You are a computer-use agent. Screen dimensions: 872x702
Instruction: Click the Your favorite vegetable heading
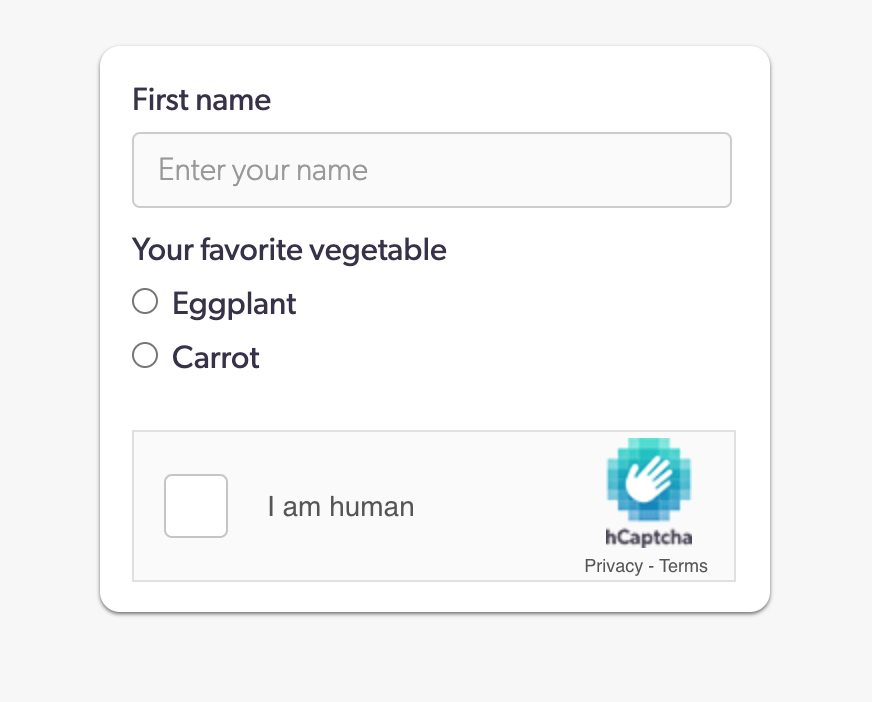pyautogui.click(x=289, y=249)
